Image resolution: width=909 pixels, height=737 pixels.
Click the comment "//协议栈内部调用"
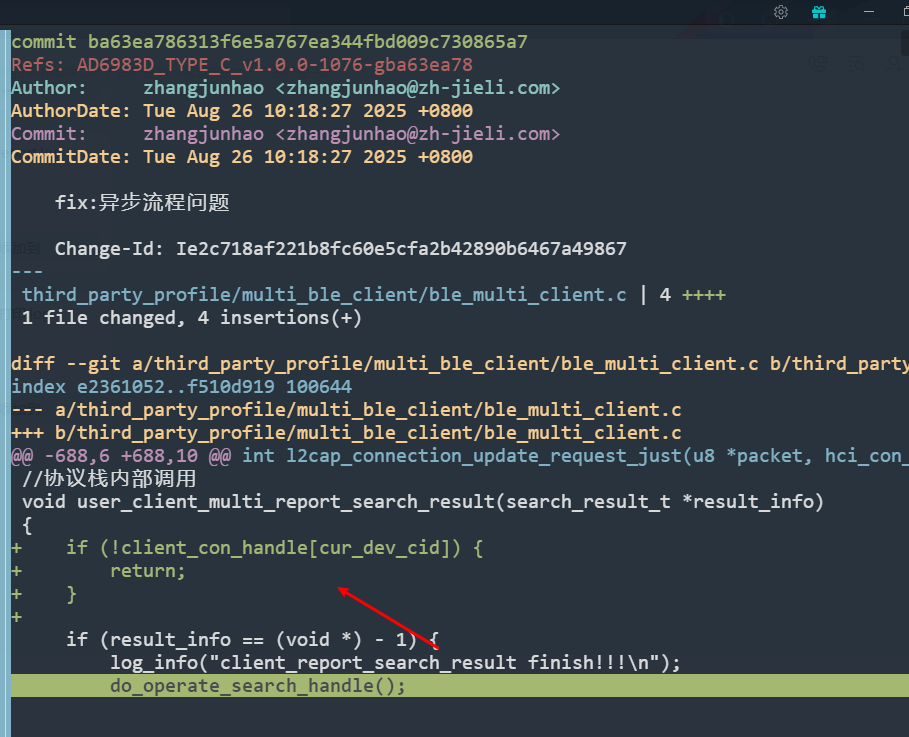pos(110,479)
